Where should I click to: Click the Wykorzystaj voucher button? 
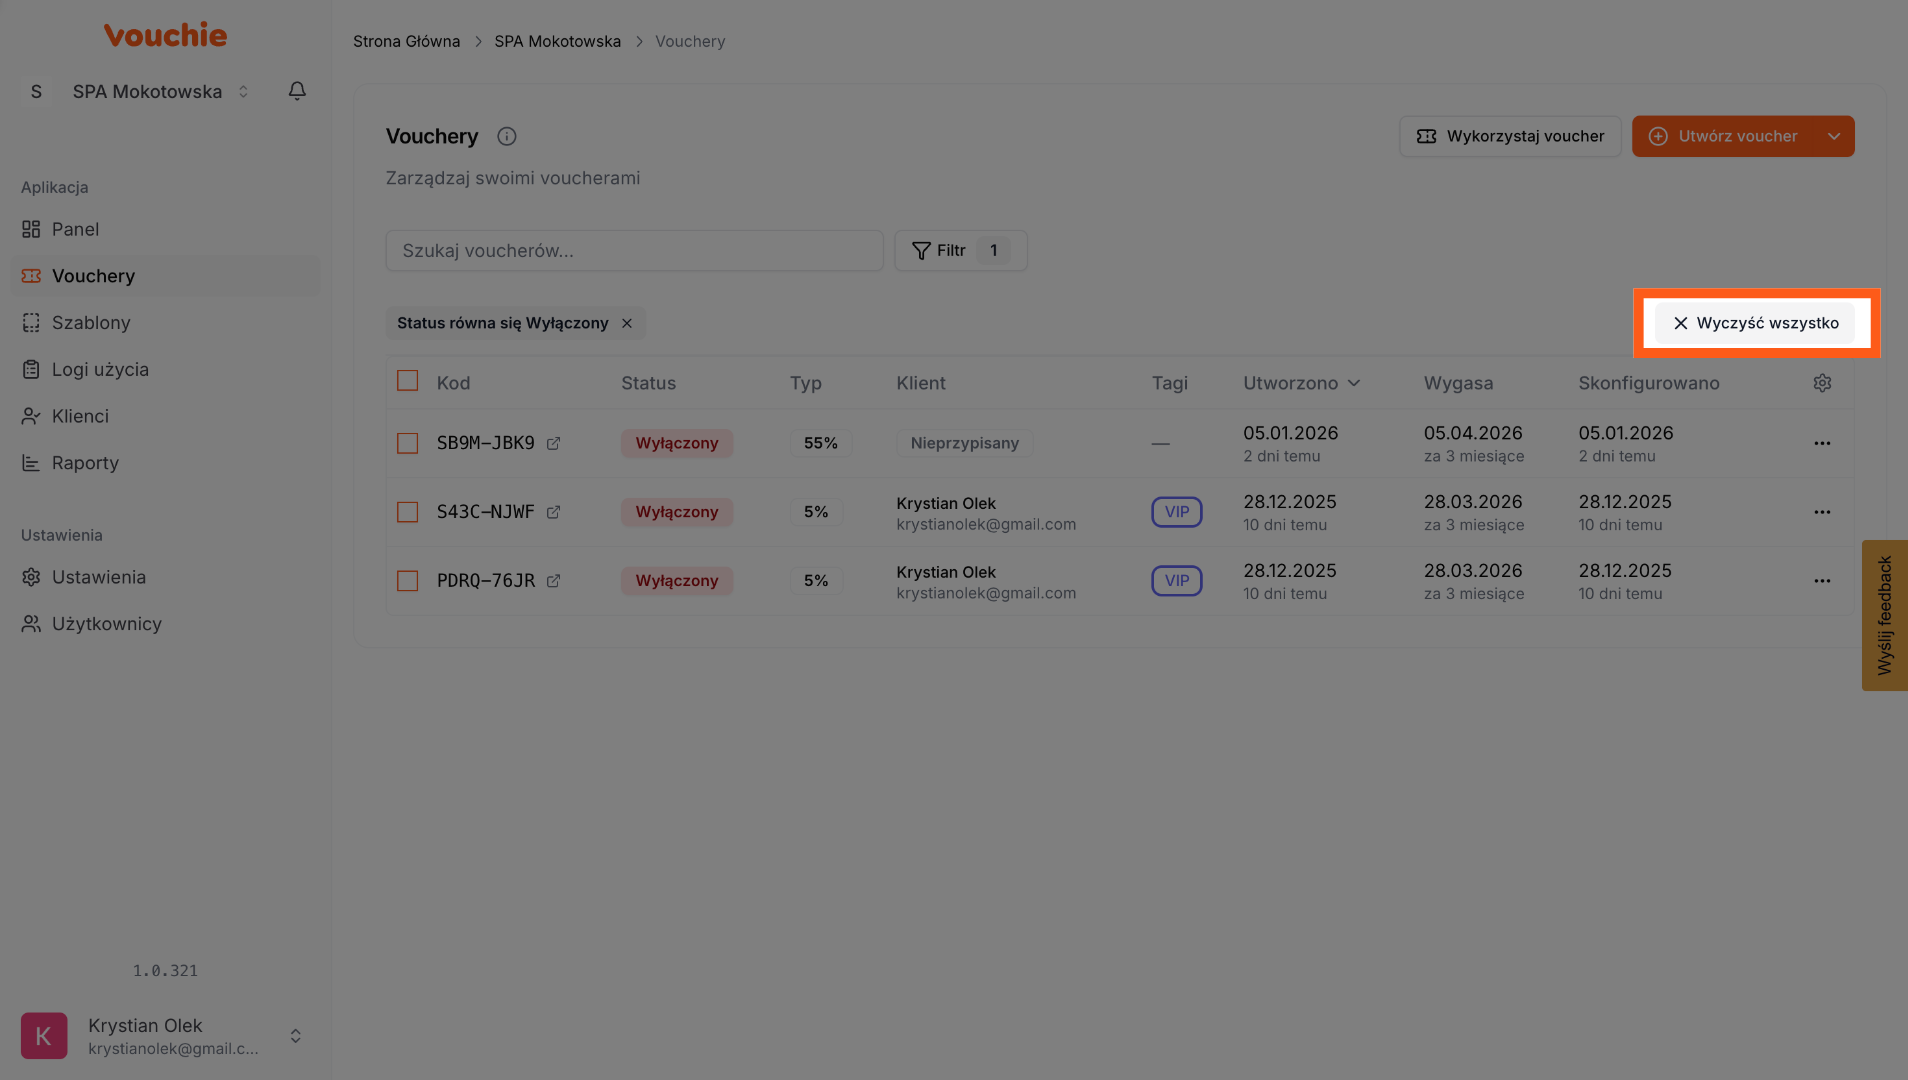coord(1509,137)
